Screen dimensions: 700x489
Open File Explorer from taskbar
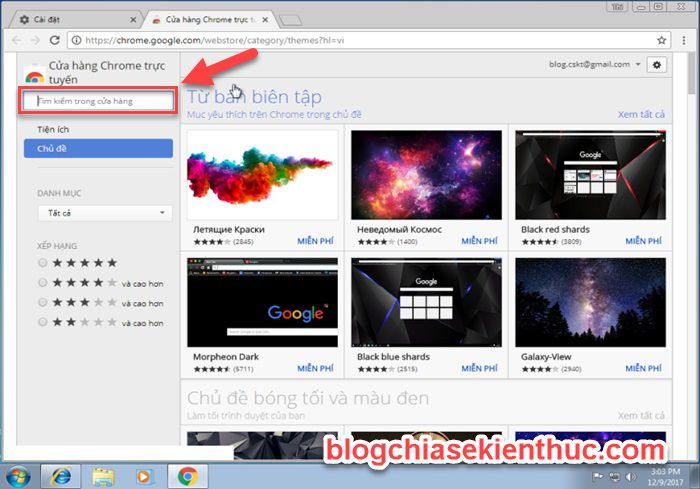pyautogui.click(x=103, y=476)
